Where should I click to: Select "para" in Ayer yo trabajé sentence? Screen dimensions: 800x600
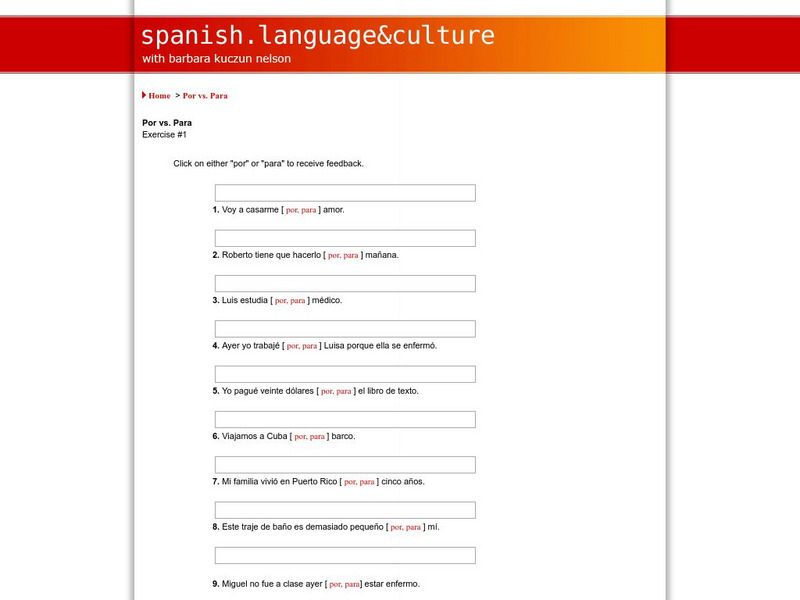tap(309, 346)
